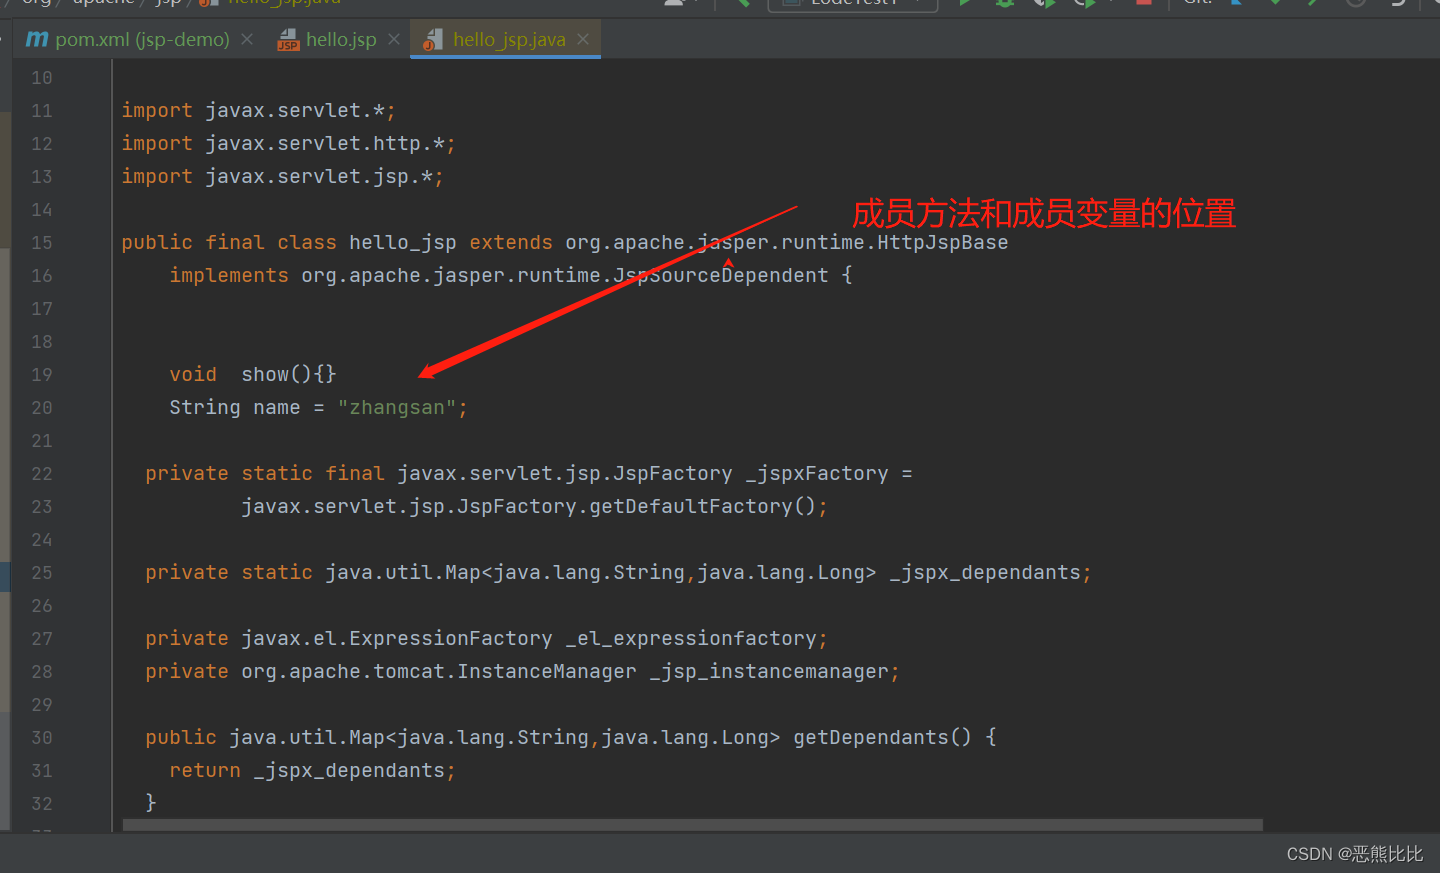
Task: Click line number 19 in the gutter
Action: [x=41, y=375]
